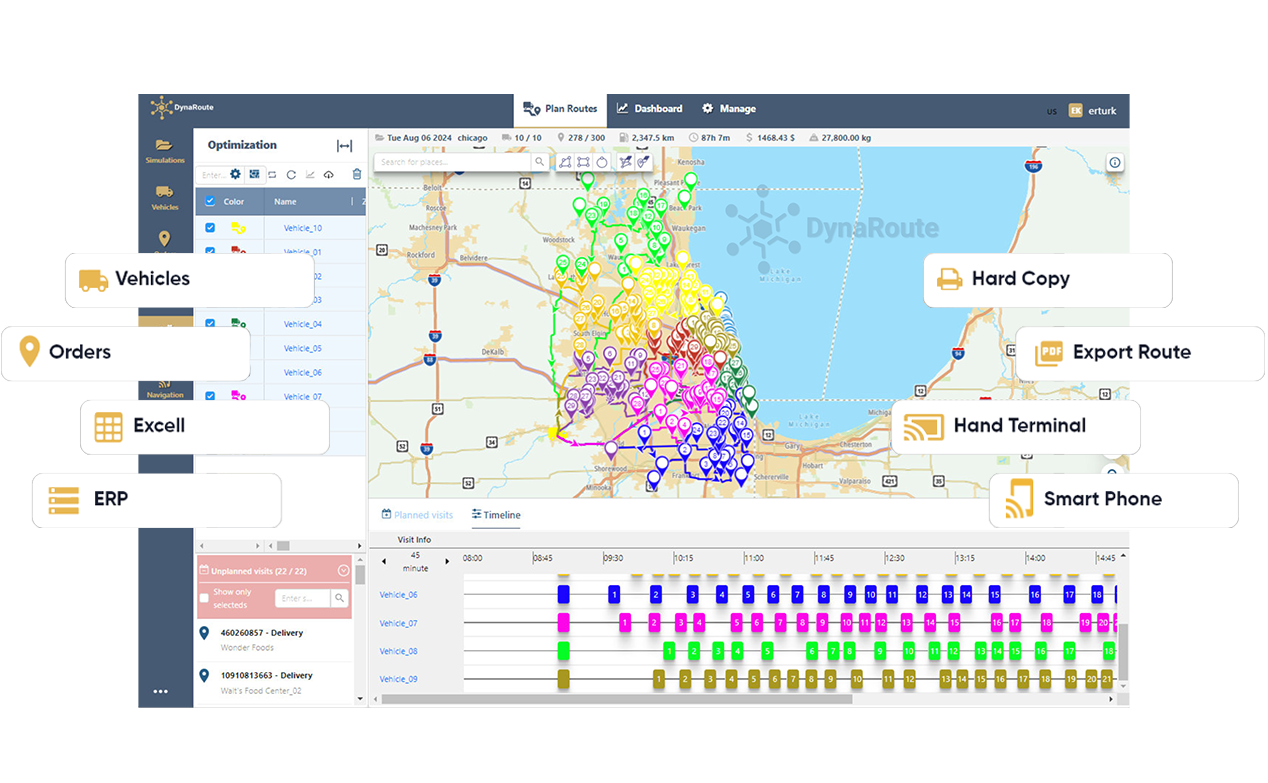
Task: Click the timeline scroll-down arrow
Action: coord(1123,687)
